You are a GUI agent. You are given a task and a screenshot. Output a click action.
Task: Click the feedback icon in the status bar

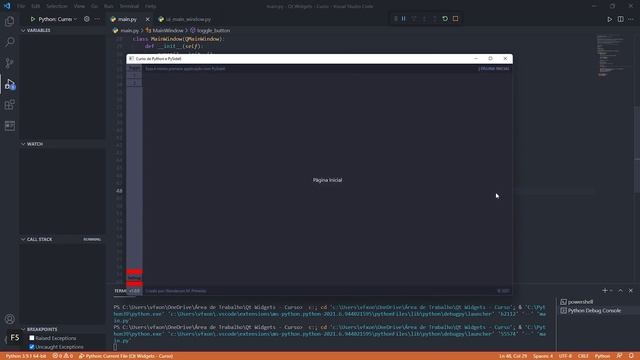(619, 356)
